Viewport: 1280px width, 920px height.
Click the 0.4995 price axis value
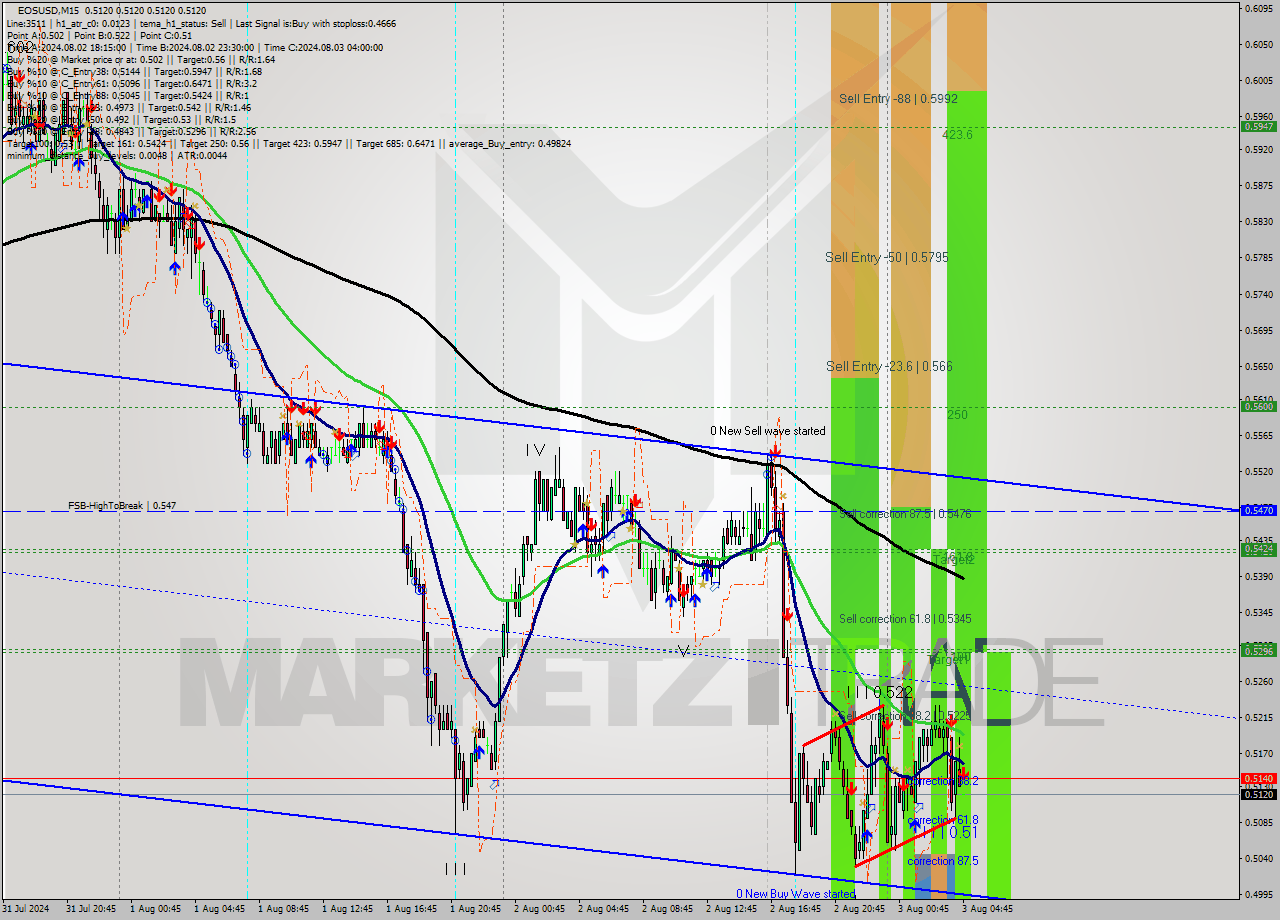pyautogui.click(x=1258, y=894)
